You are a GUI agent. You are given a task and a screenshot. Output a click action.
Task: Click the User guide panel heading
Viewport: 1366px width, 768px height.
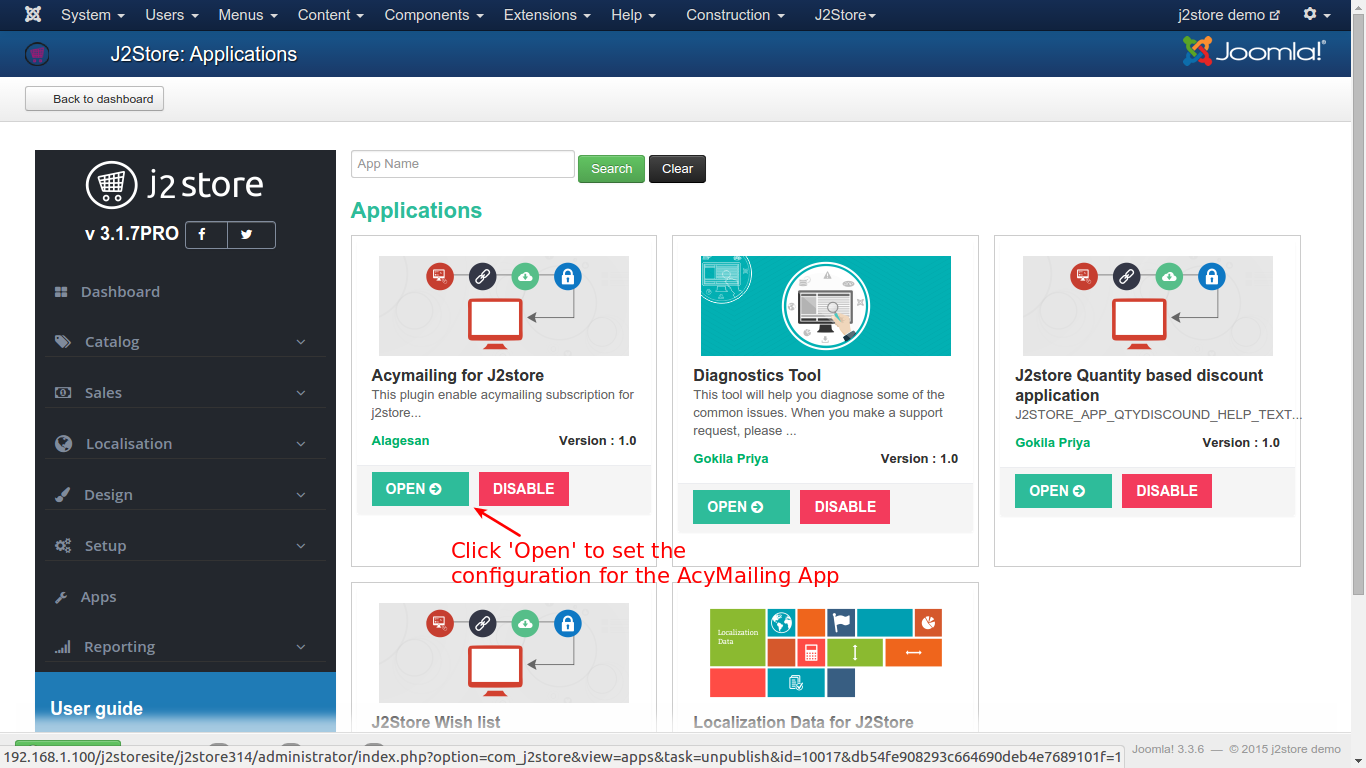click(x=97, y=709)
